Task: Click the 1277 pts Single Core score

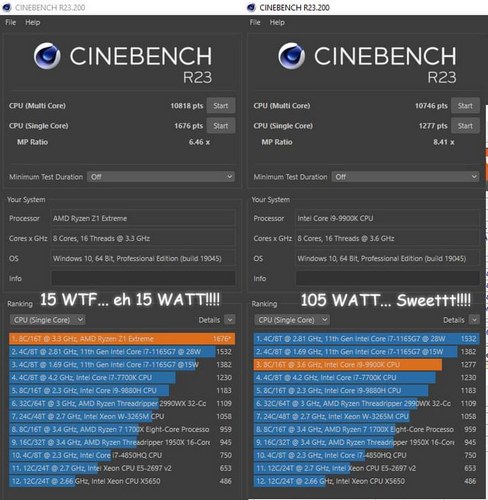Action: tap(433, 126)
